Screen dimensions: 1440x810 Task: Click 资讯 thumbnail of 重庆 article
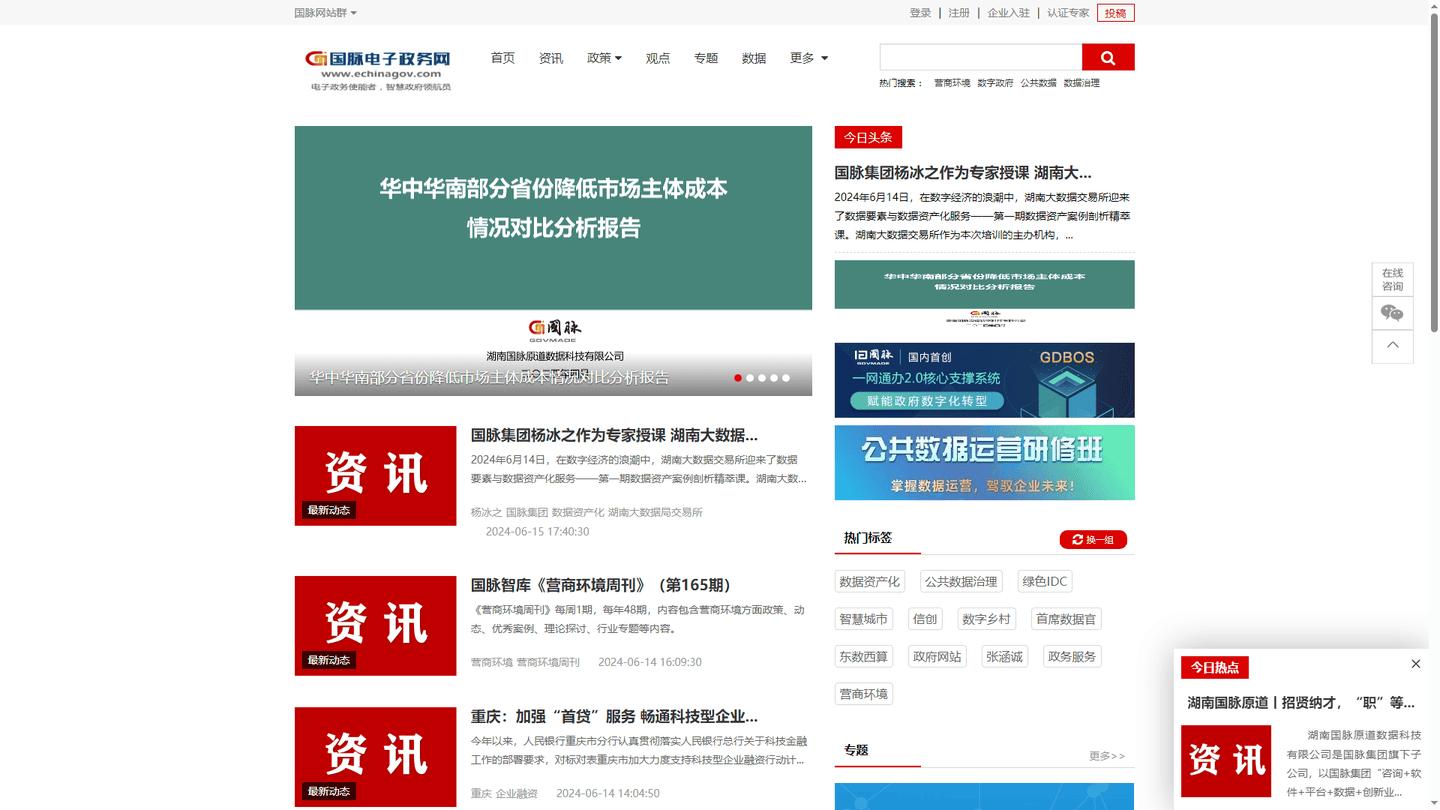tap(376, 757)
